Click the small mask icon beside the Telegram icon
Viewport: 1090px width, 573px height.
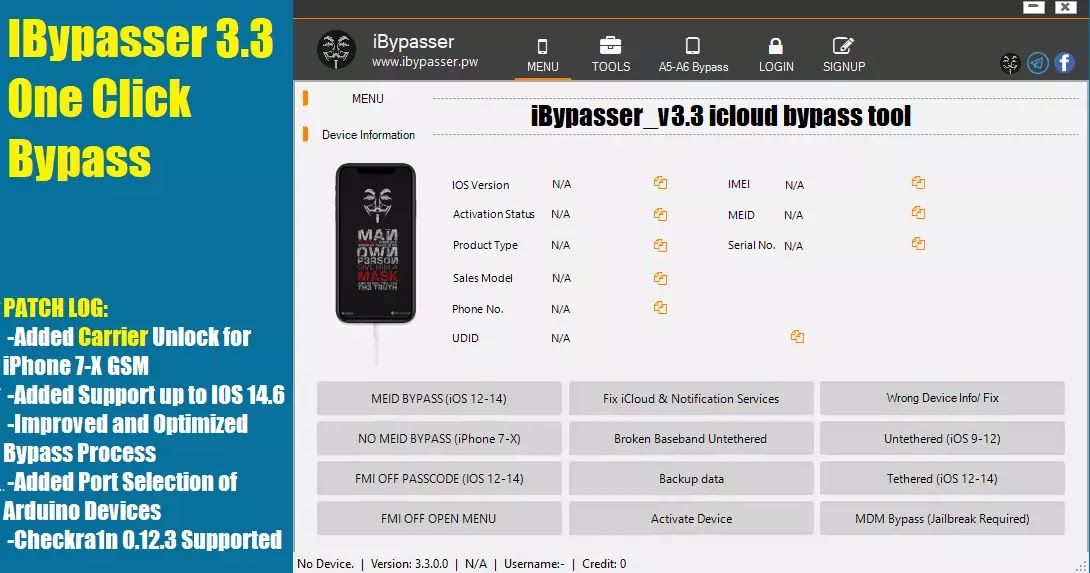tap(1010, 63)
